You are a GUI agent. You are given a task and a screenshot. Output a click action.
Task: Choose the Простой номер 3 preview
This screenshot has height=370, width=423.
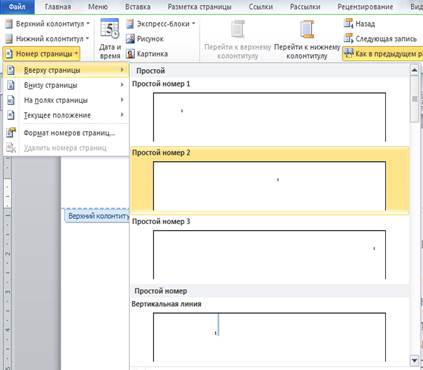tap(269, 254)
